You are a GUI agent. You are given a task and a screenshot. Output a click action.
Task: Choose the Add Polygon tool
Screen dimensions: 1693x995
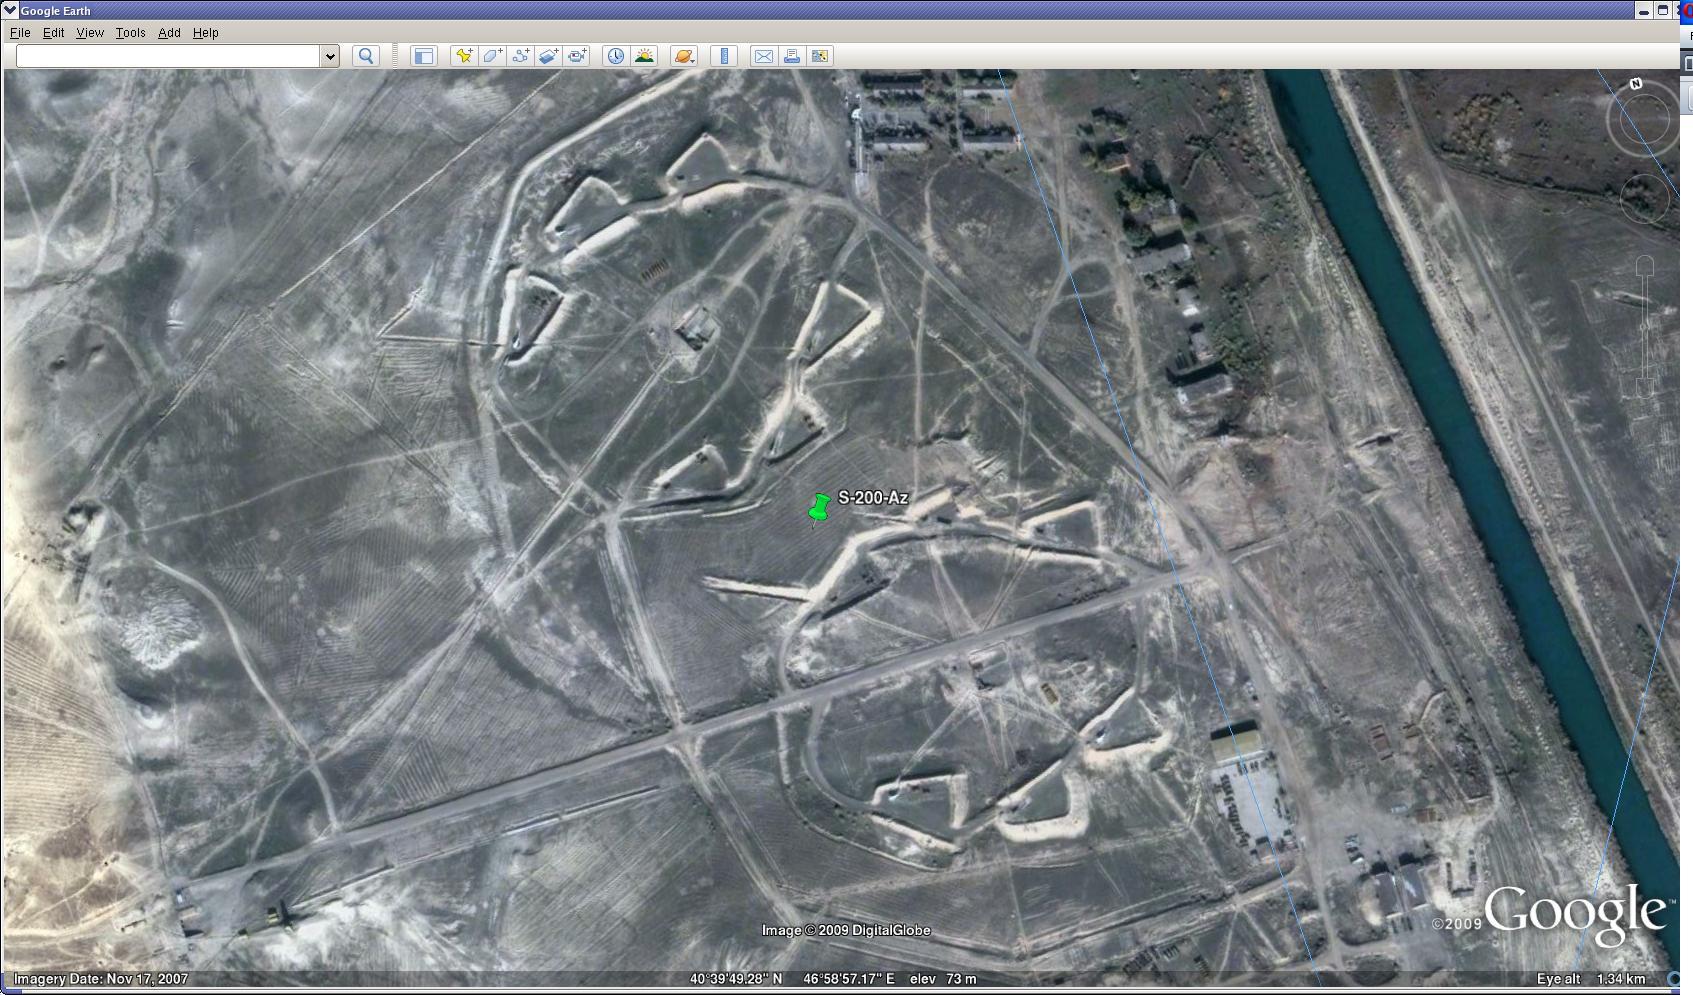[x=492, y=56]
